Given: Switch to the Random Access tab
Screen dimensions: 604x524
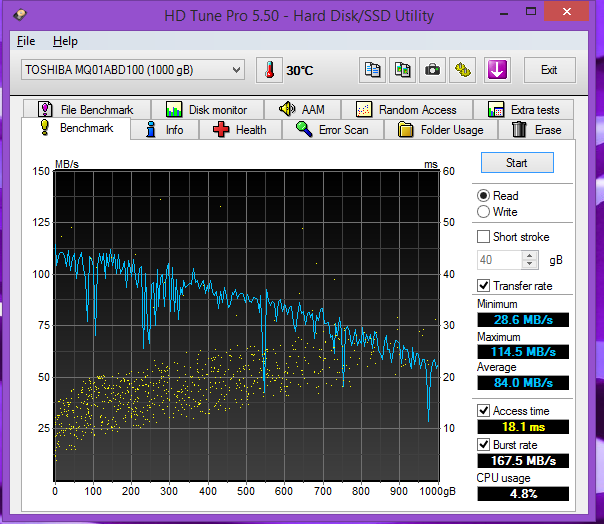Looking at the screenshot, I should coord(407,109).
